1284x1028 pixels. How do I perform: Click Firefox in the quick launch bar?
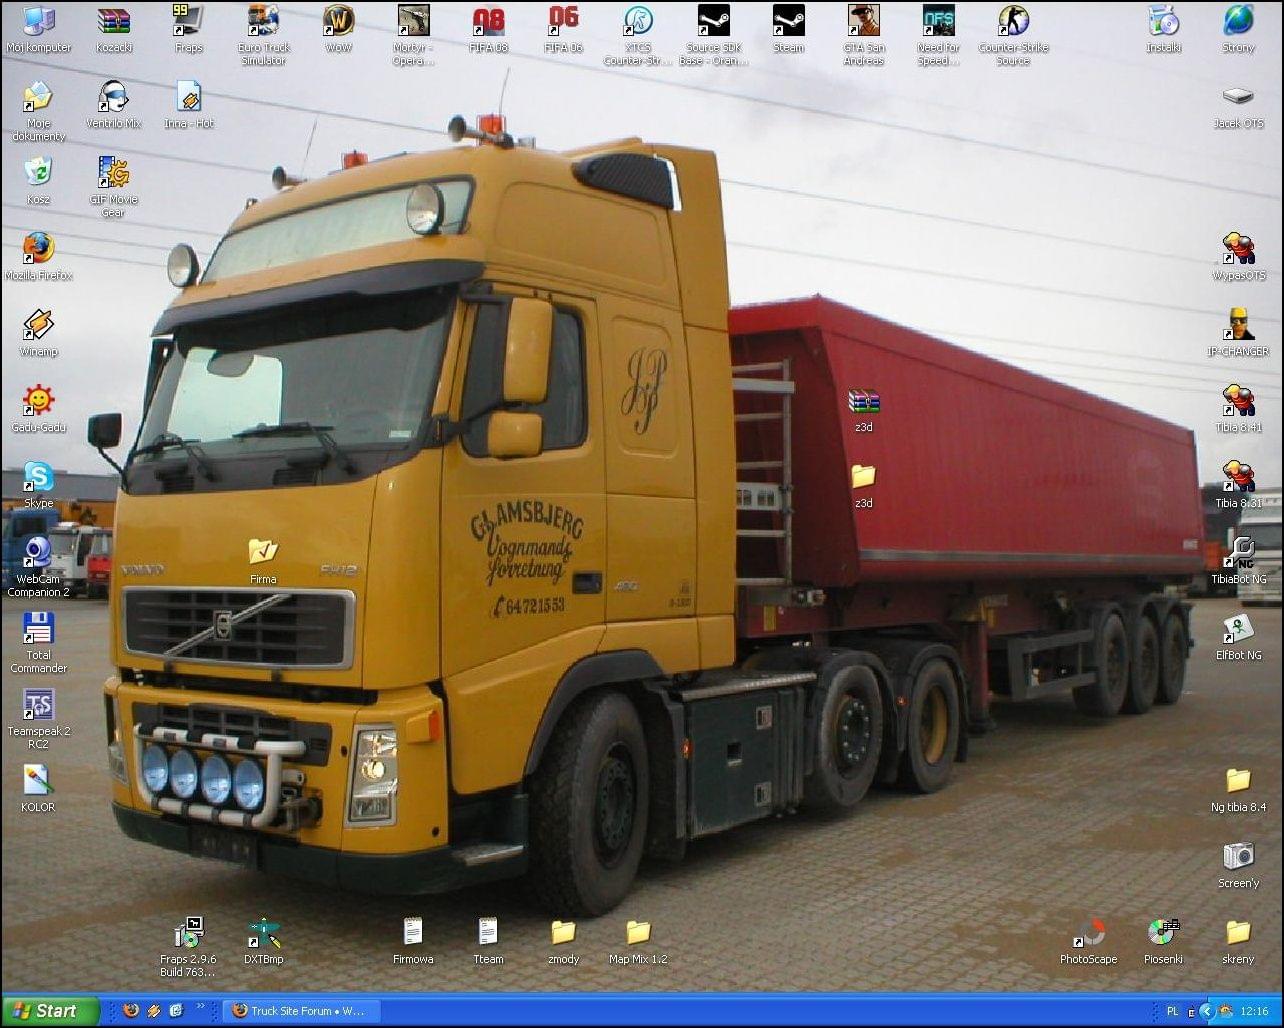point(131,1011)
